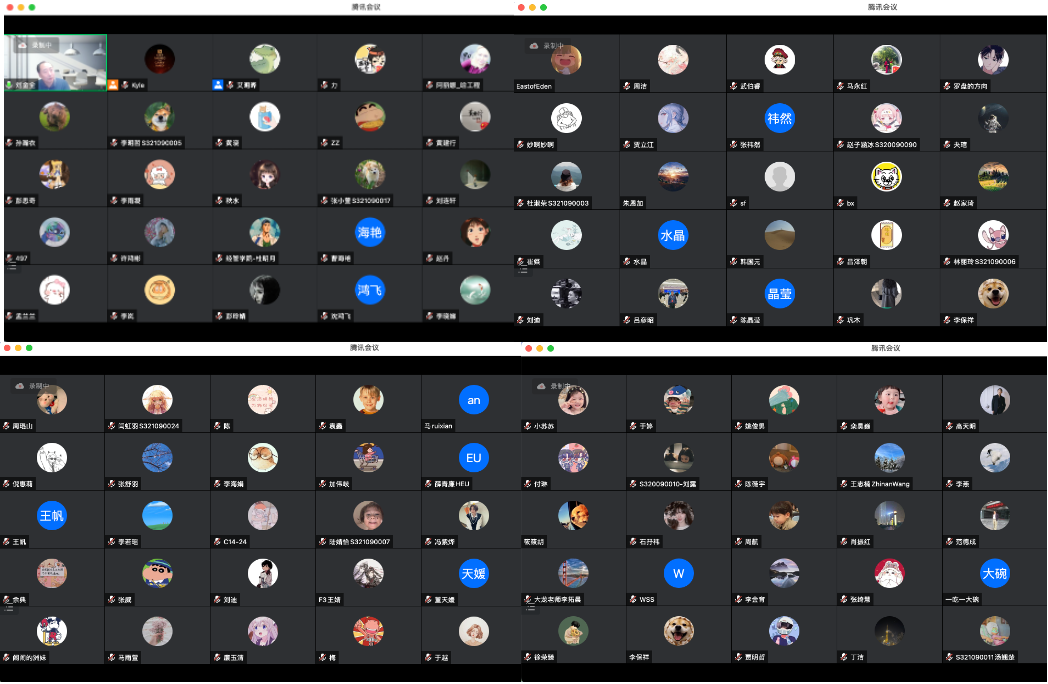This screenshot has height=684, width=1048.
Task: Click the blue person badge in top-left window
Action: pyautogui.click(x=218, y=85)
